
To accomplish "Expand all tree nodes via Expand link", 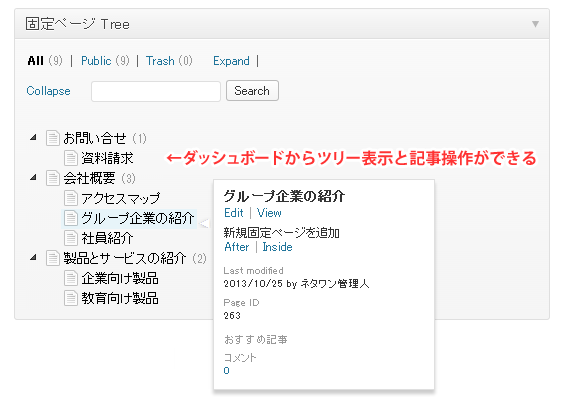I will (x=231, y=61).
